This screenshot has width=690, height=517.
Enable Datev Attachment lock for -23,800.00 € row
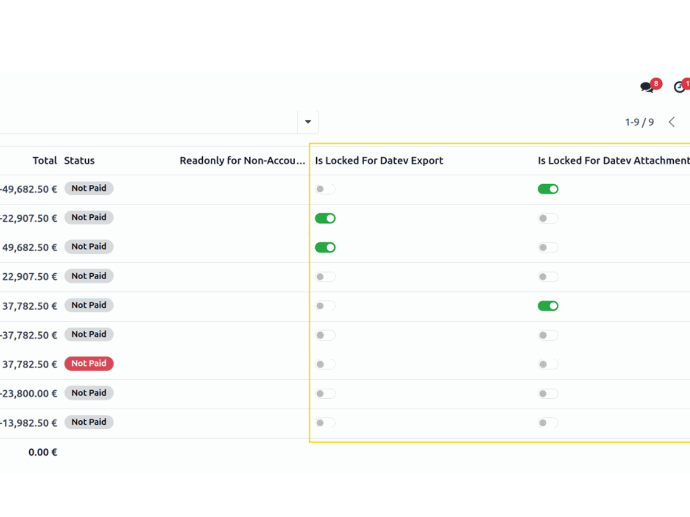[x=548, y=393]
